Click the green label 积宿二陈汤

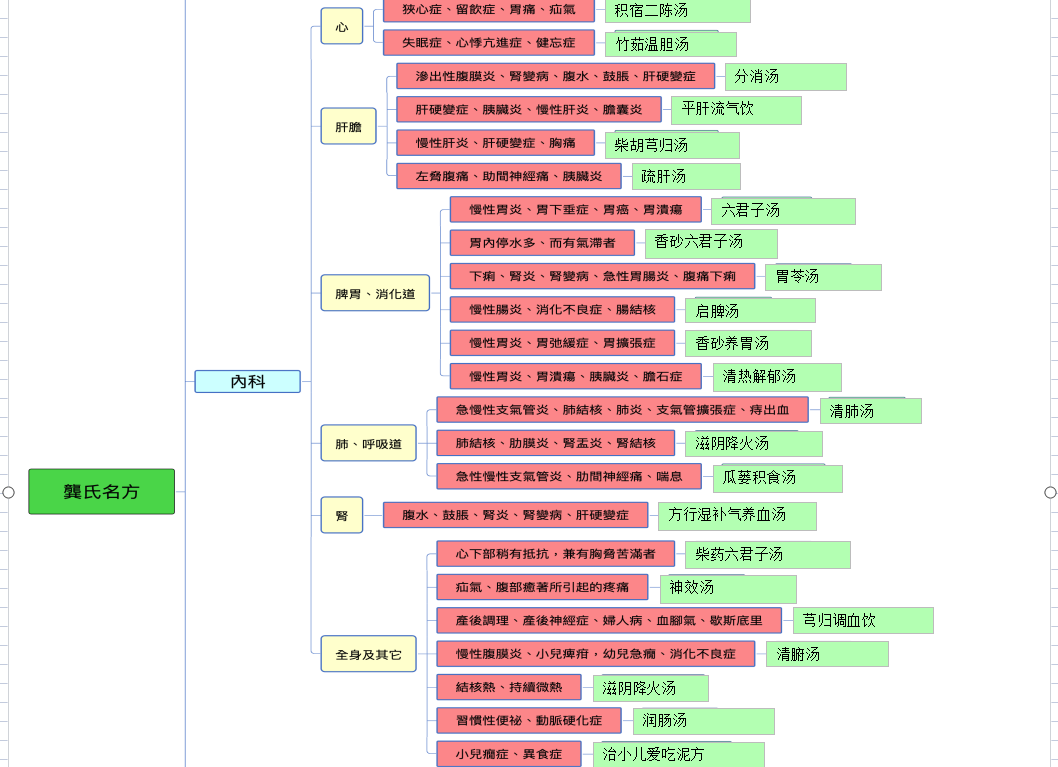(x=677, y=11)
